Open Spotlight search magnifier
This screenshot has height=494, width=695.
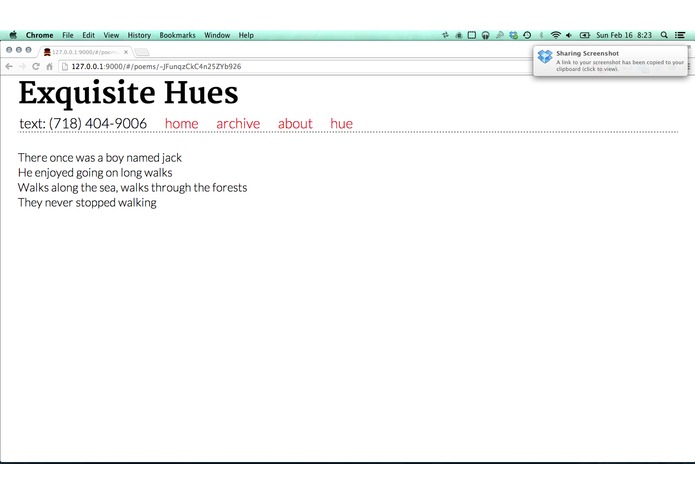tap(664, 35)
